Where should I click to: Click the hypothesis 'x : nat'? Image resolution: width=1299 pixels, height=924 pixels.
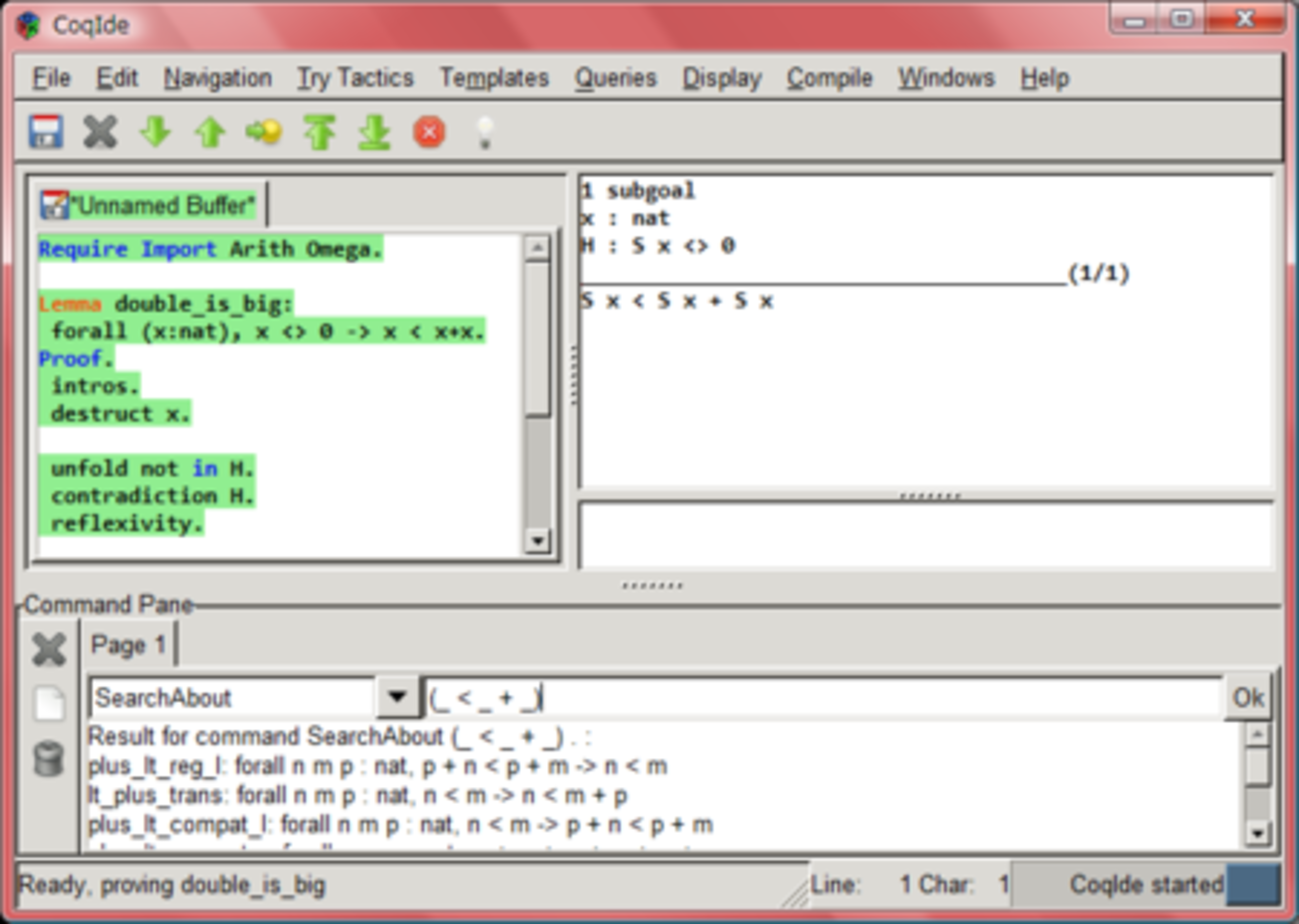pos(625,218)
